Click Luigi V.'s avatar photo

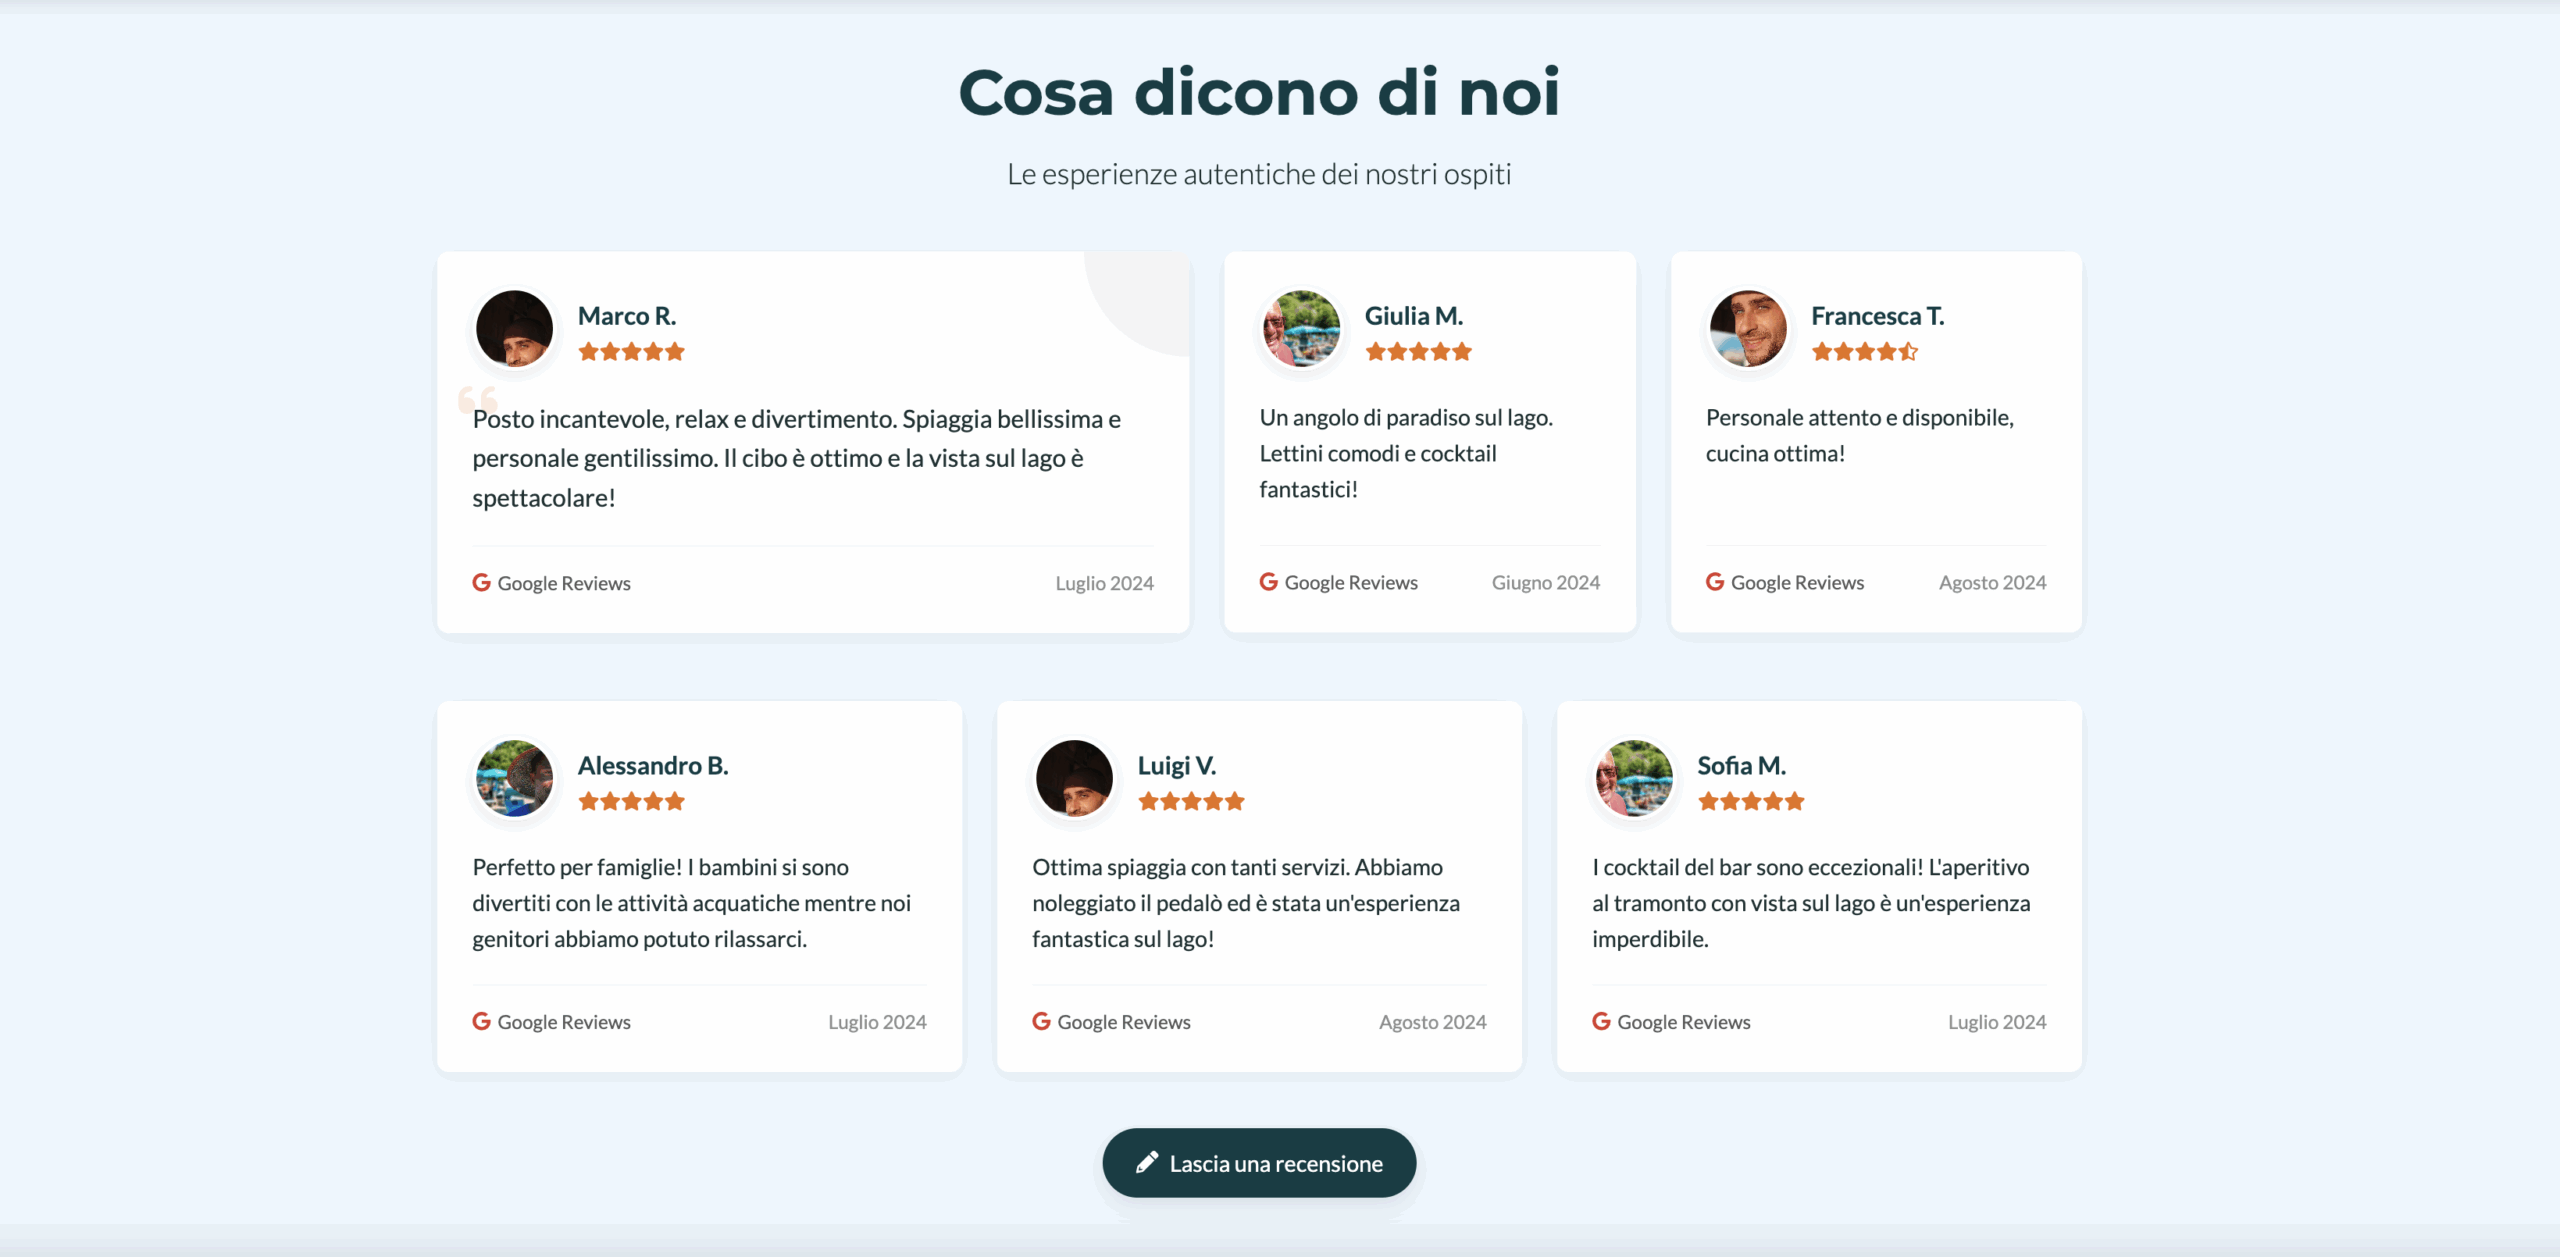1074,778
